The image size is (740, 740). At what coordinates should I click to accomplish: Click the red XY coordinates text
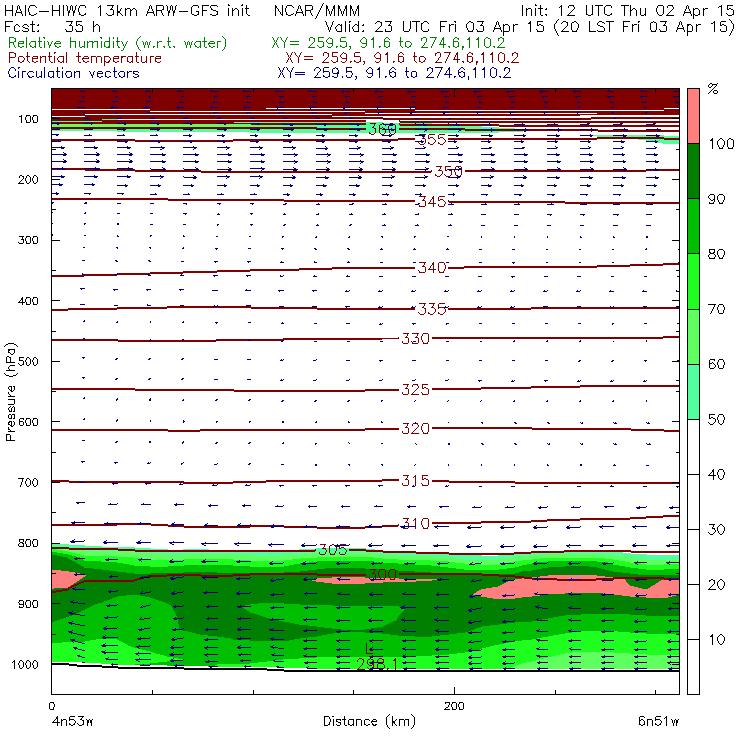pos(402,58)
